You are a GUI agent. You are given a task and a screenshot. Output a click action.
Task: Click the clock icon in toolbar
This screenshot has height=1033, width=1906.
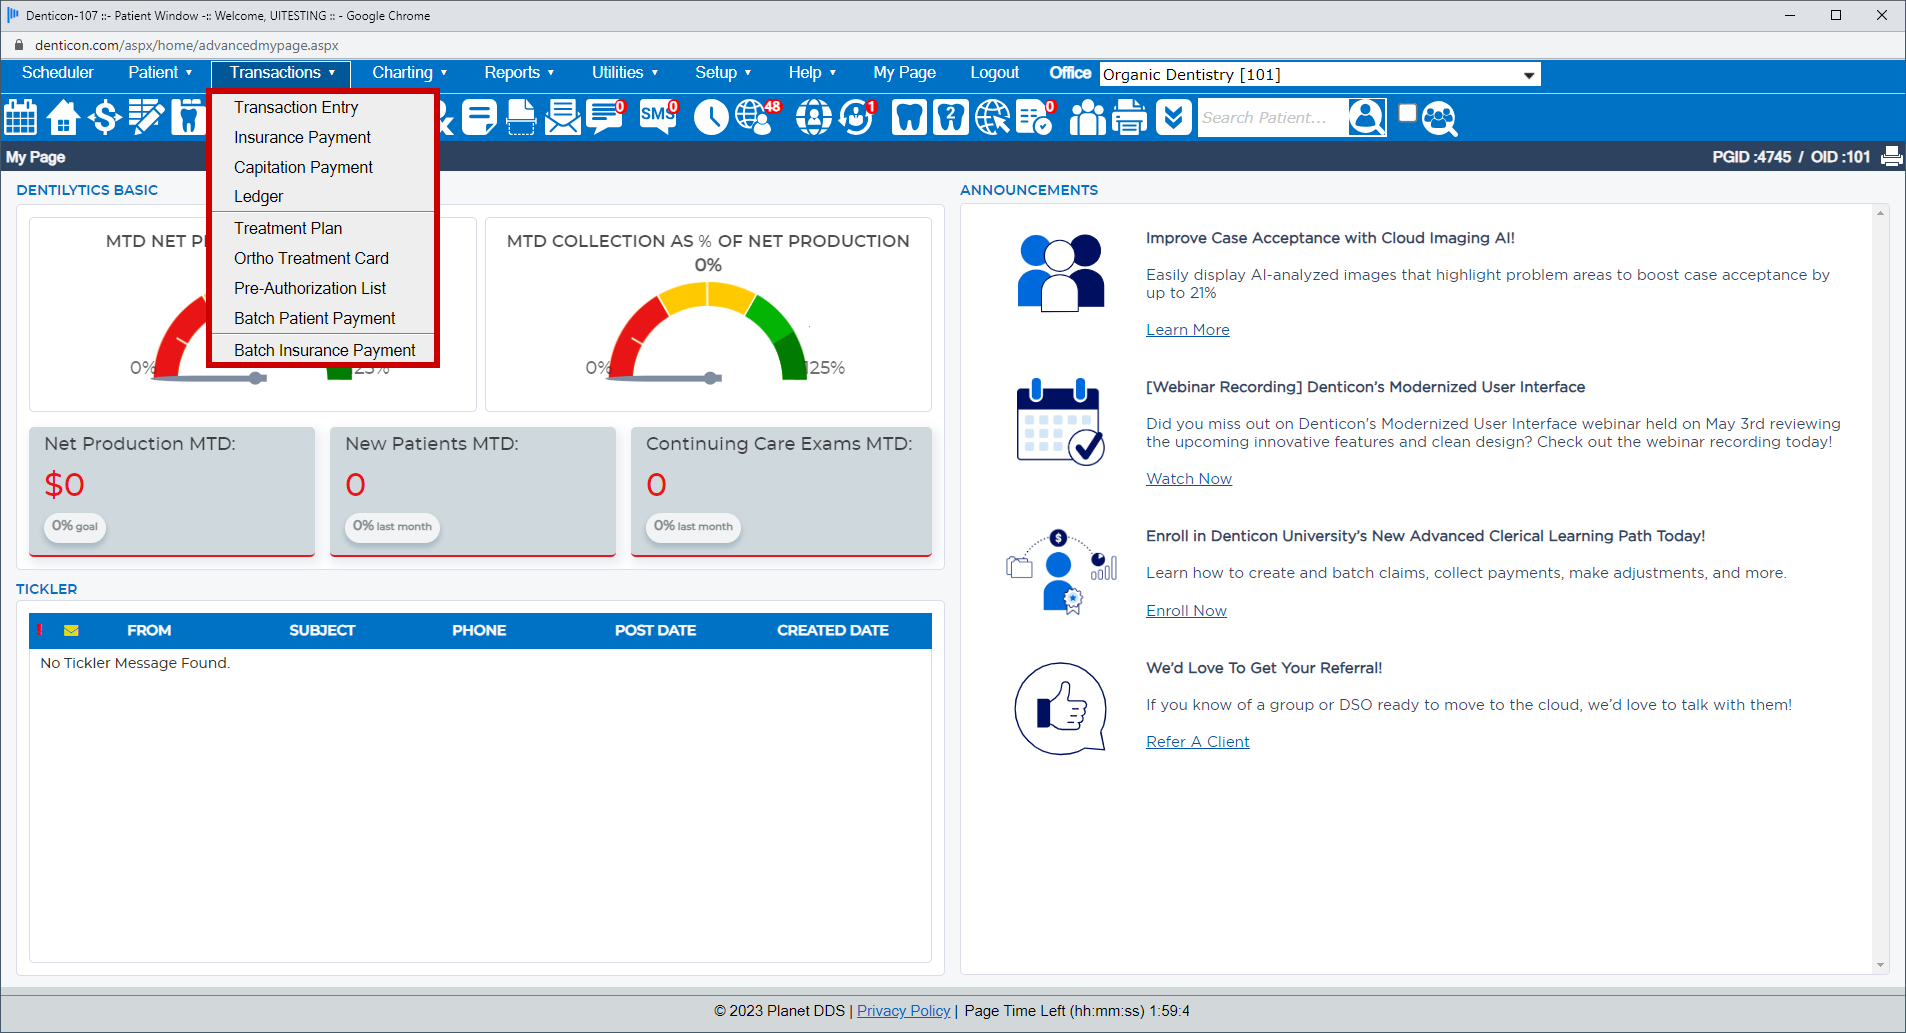(x=711, y=117)
